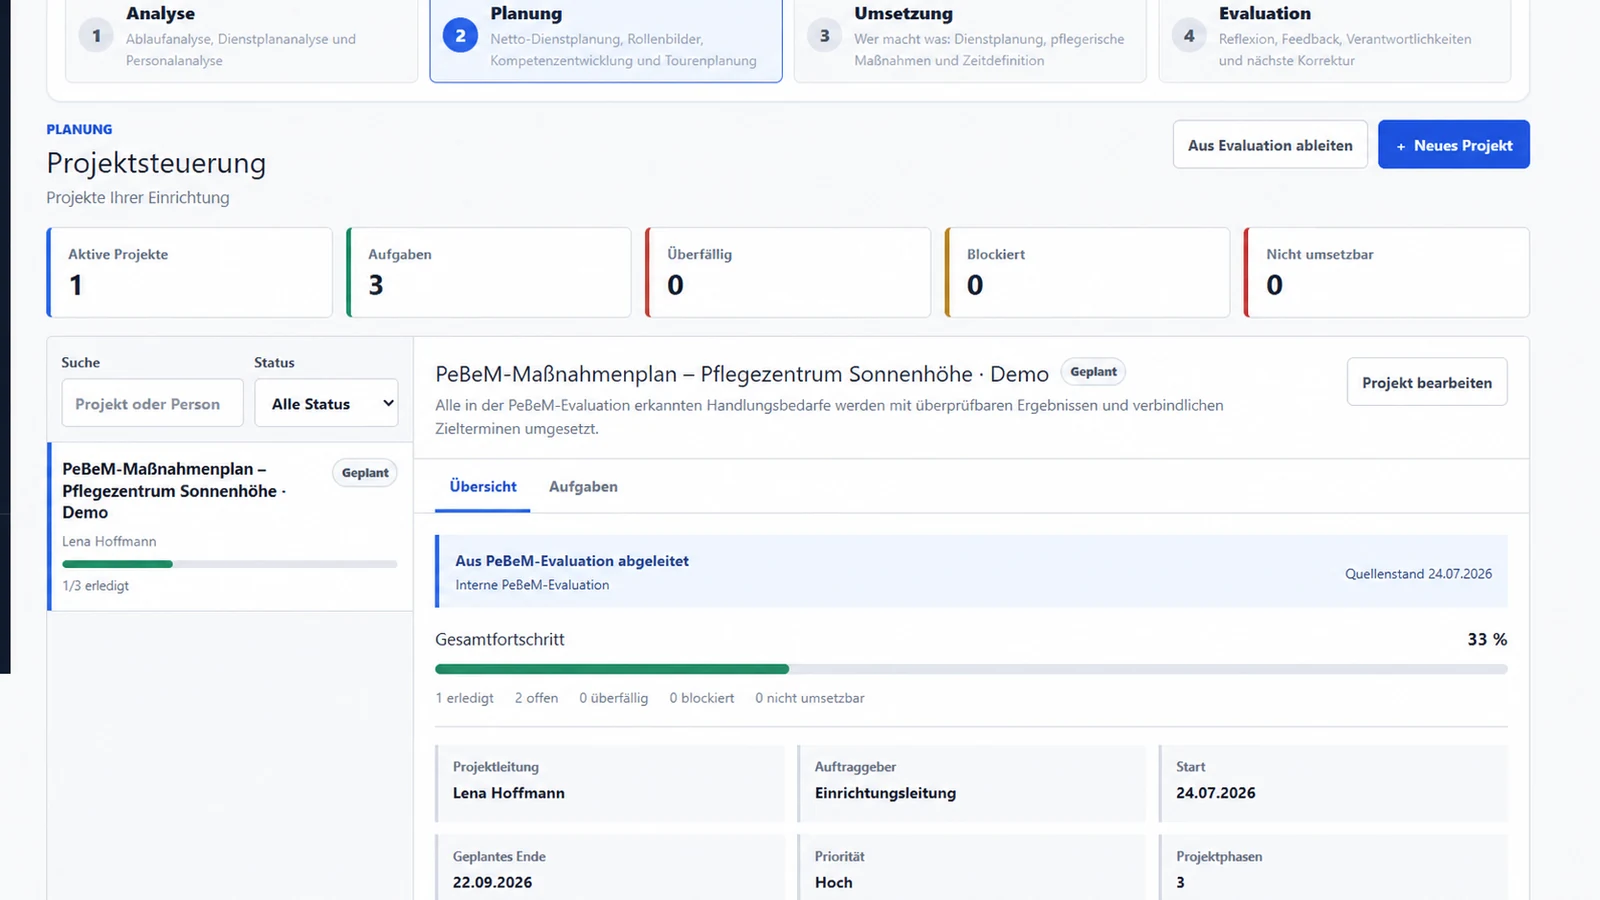This screenshot has height=900, width=1600.
Task: Click the blue step 2 number circle
Action: [460, 36]
